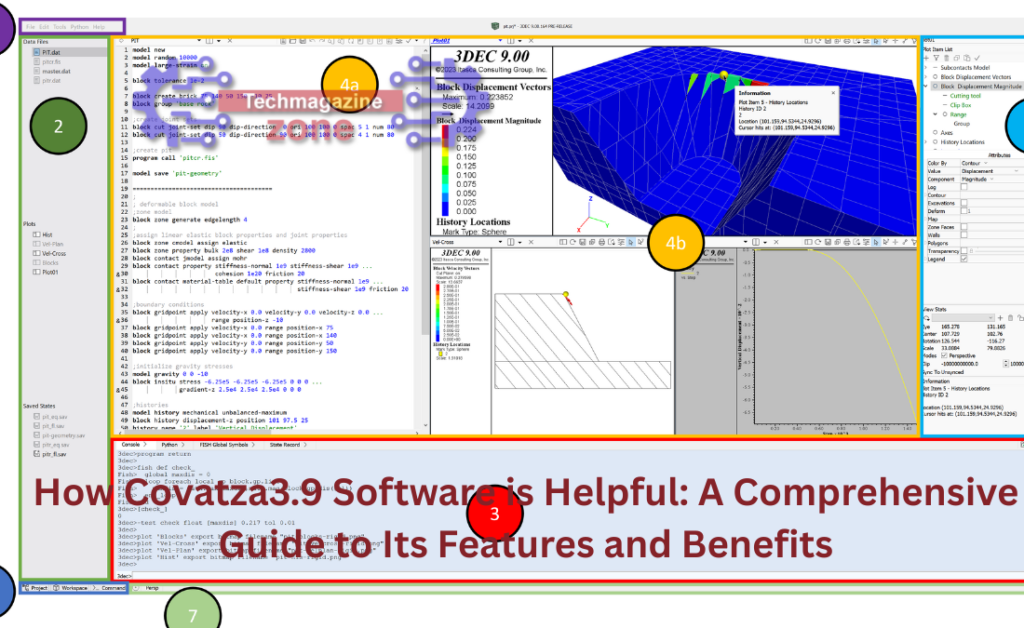Screen dimensions: 1024x628
Task: Enable the Deform checkbox
Action: point(964,211)
